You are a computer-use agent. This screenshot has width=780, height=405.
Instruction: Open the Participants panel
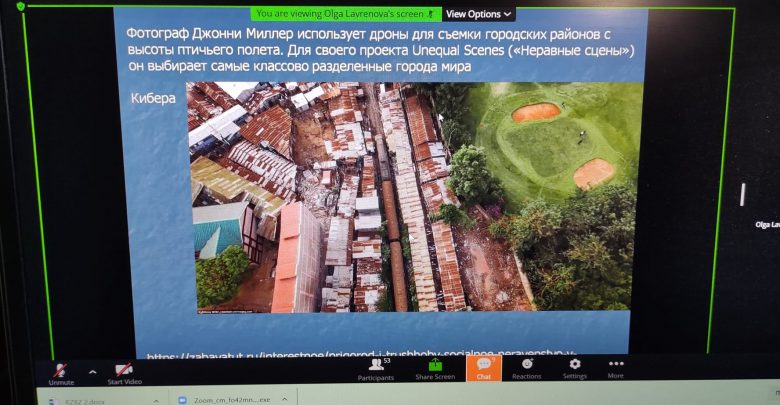[376, 370]
